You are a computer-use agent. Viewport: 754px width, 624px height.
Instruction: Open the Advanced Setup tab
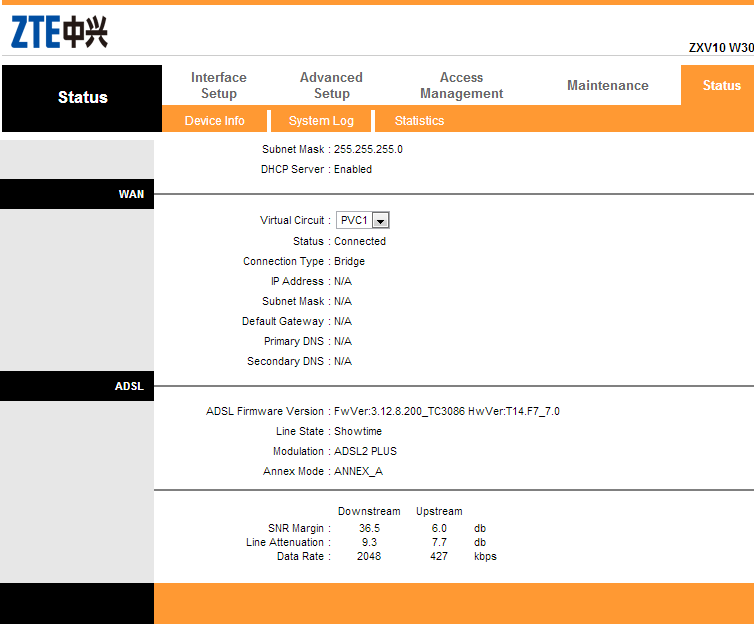click(x=331, y=85)
